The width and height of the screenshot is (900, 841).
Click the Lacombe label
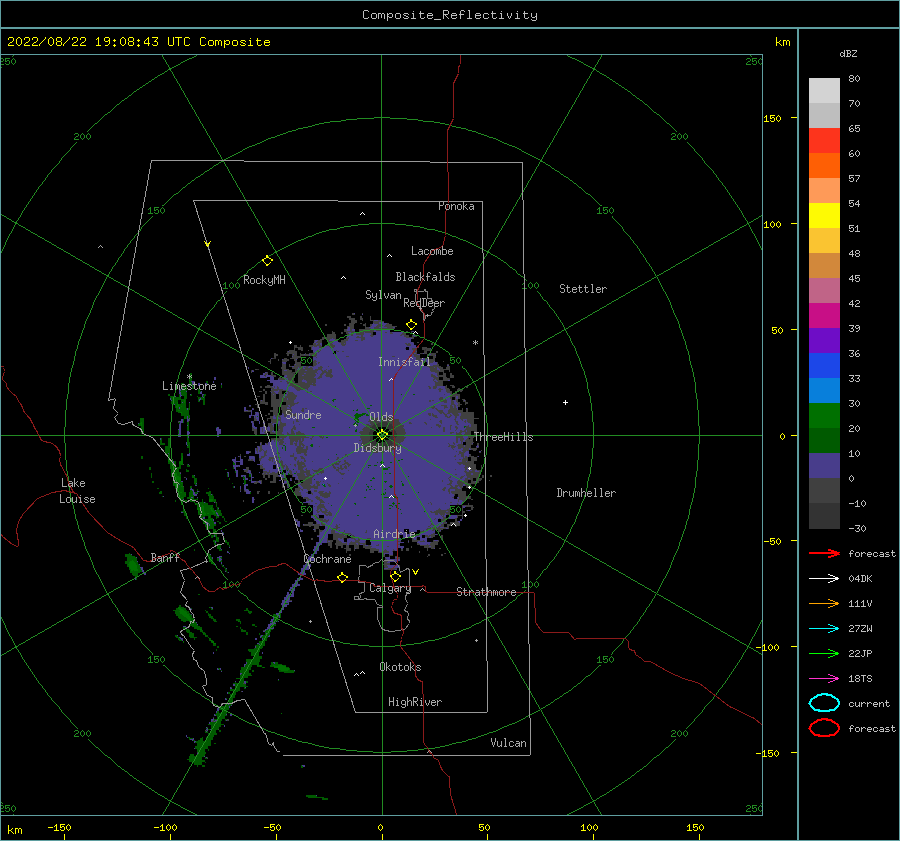tap(432, 251)
